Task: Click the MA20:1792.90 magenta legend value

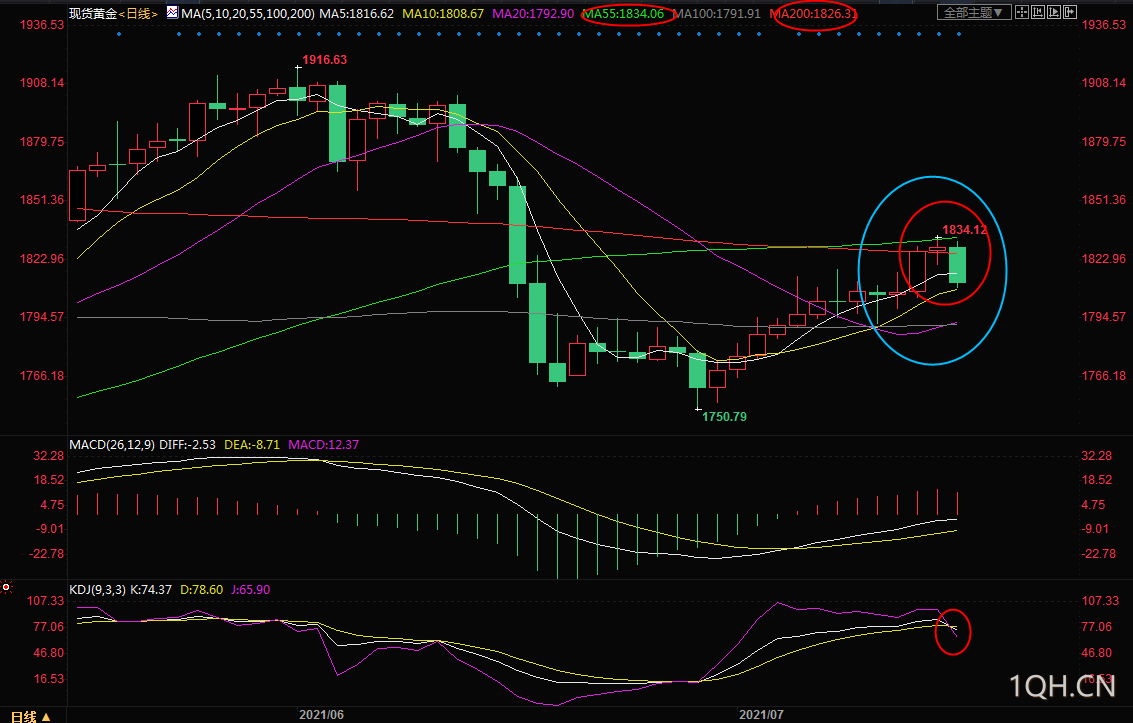Action: 533,14
